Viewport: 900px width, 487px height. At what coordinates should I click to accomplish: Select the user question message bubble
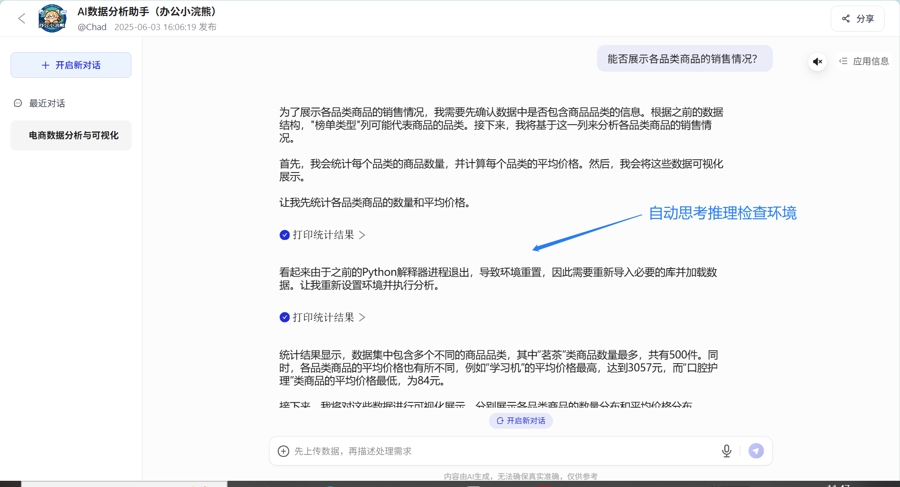(x=684, y=59)
